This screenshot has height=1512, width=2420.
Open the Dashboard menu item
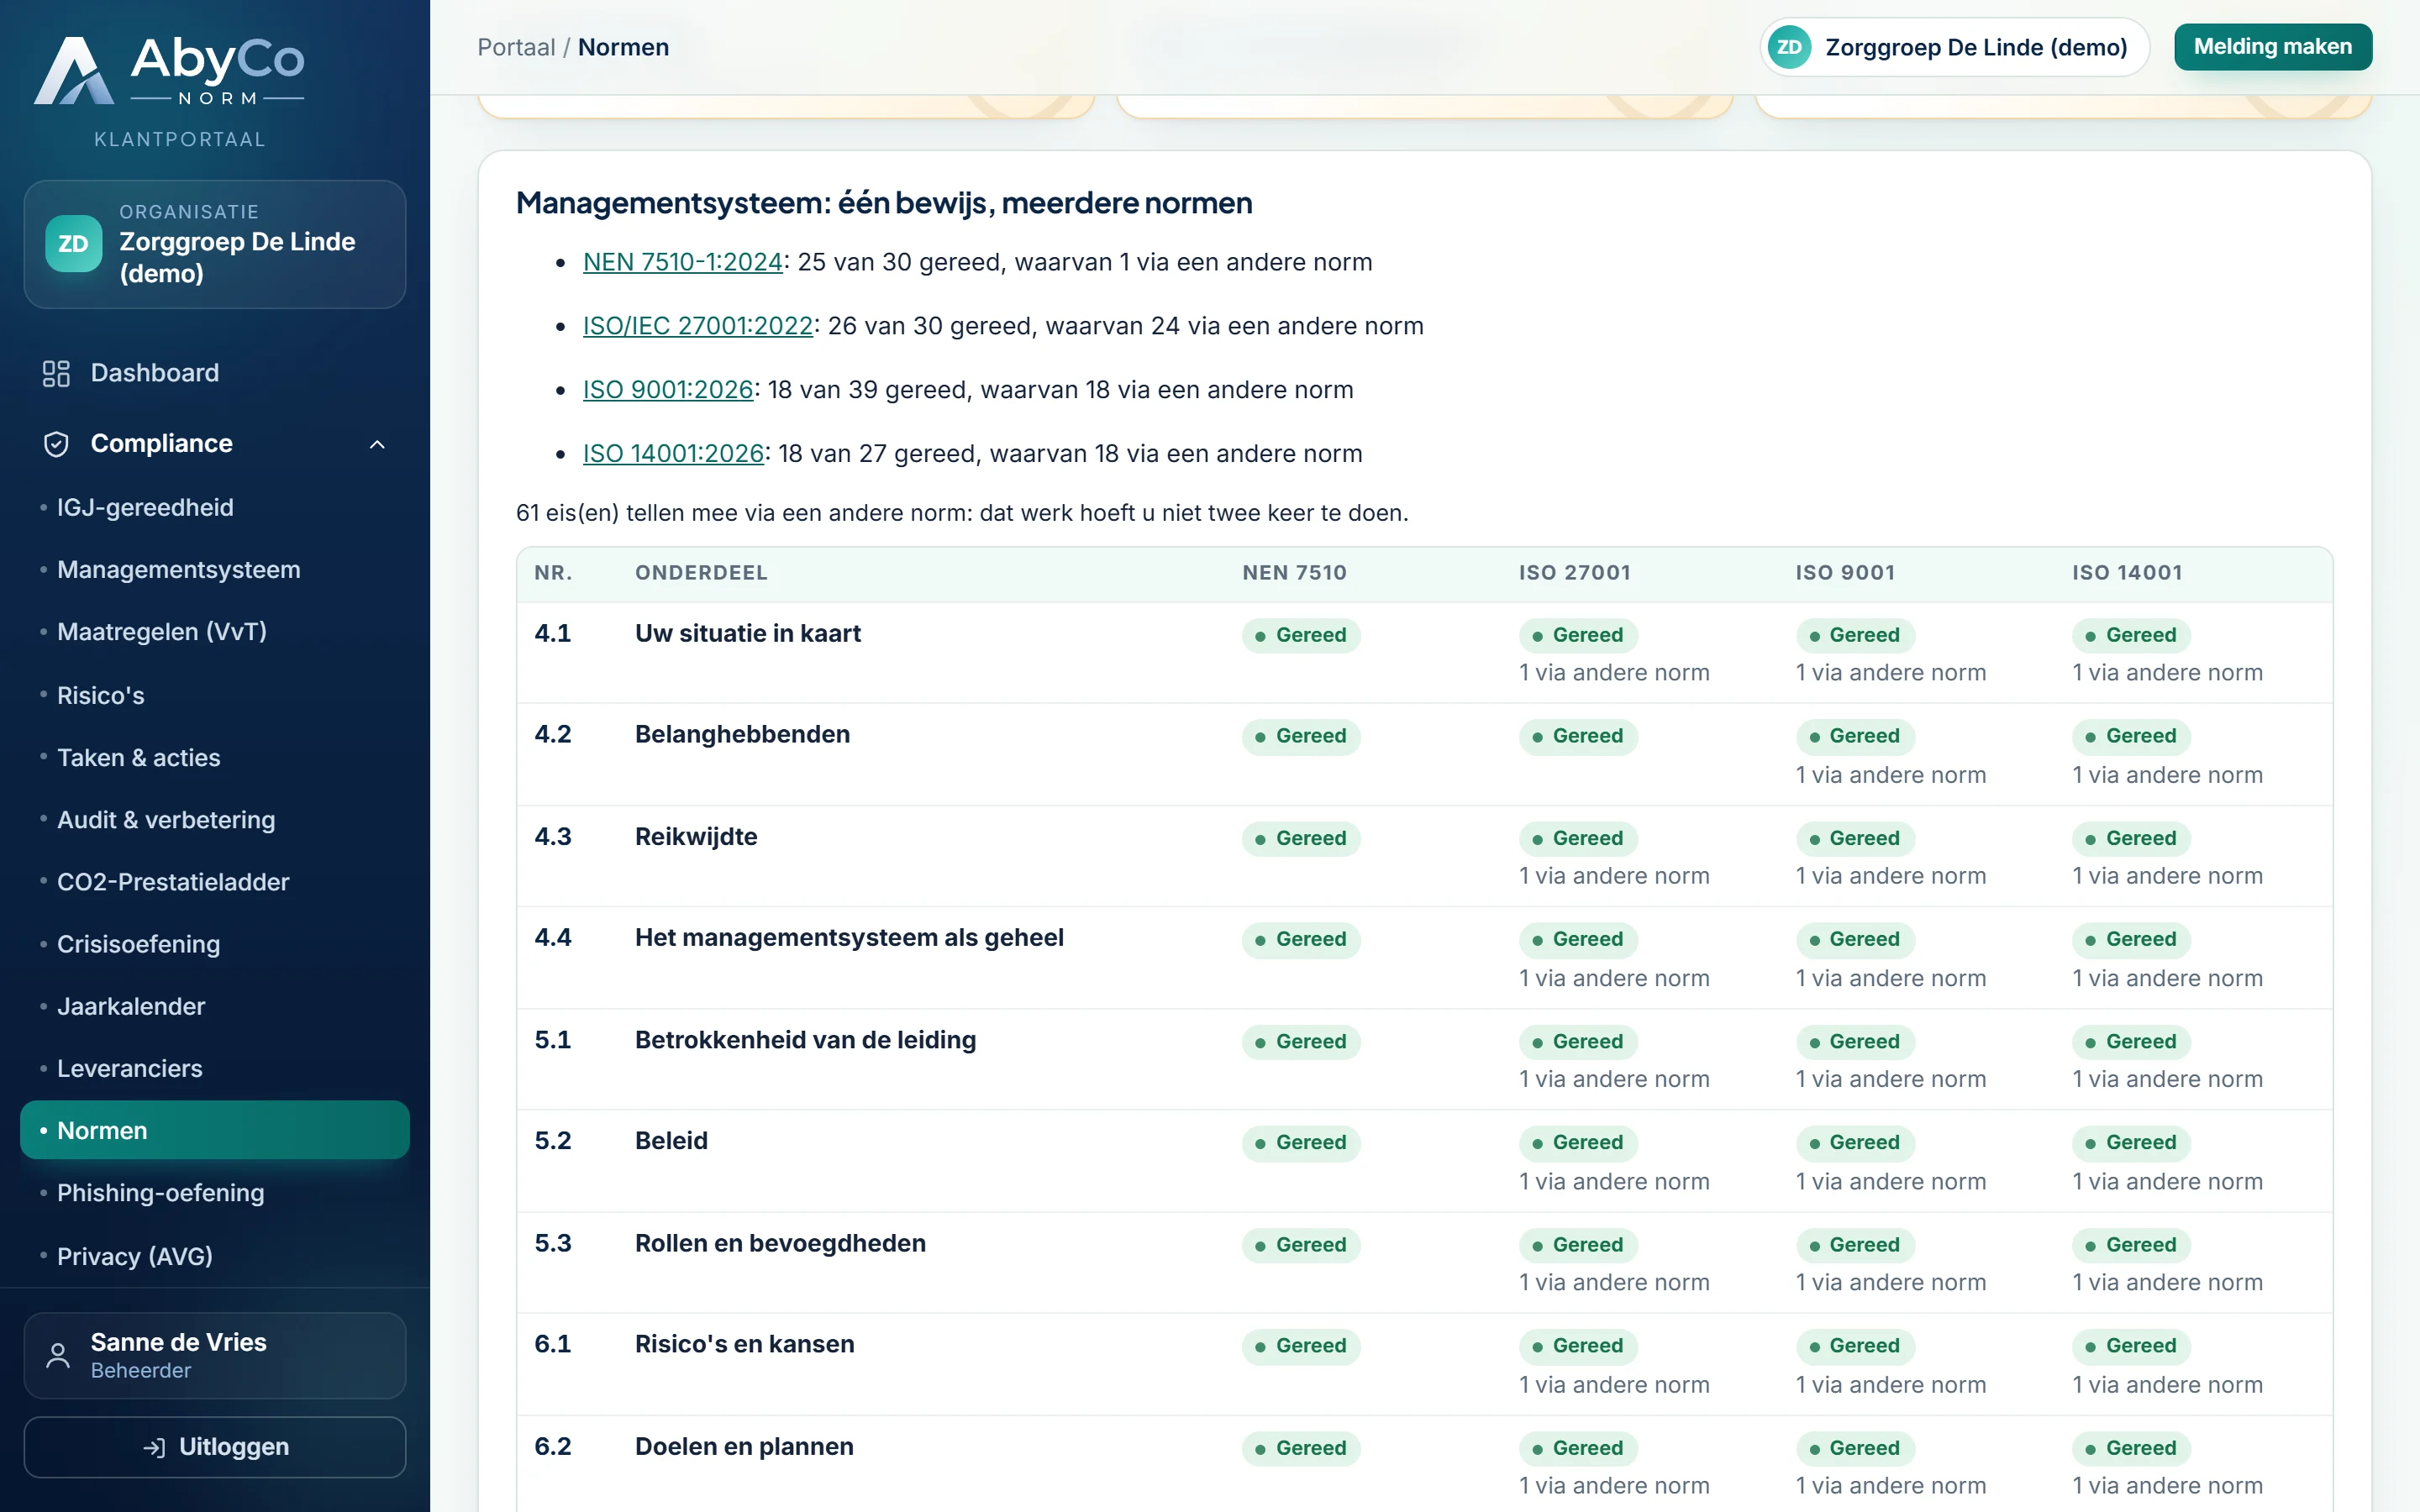coord(214,373)
